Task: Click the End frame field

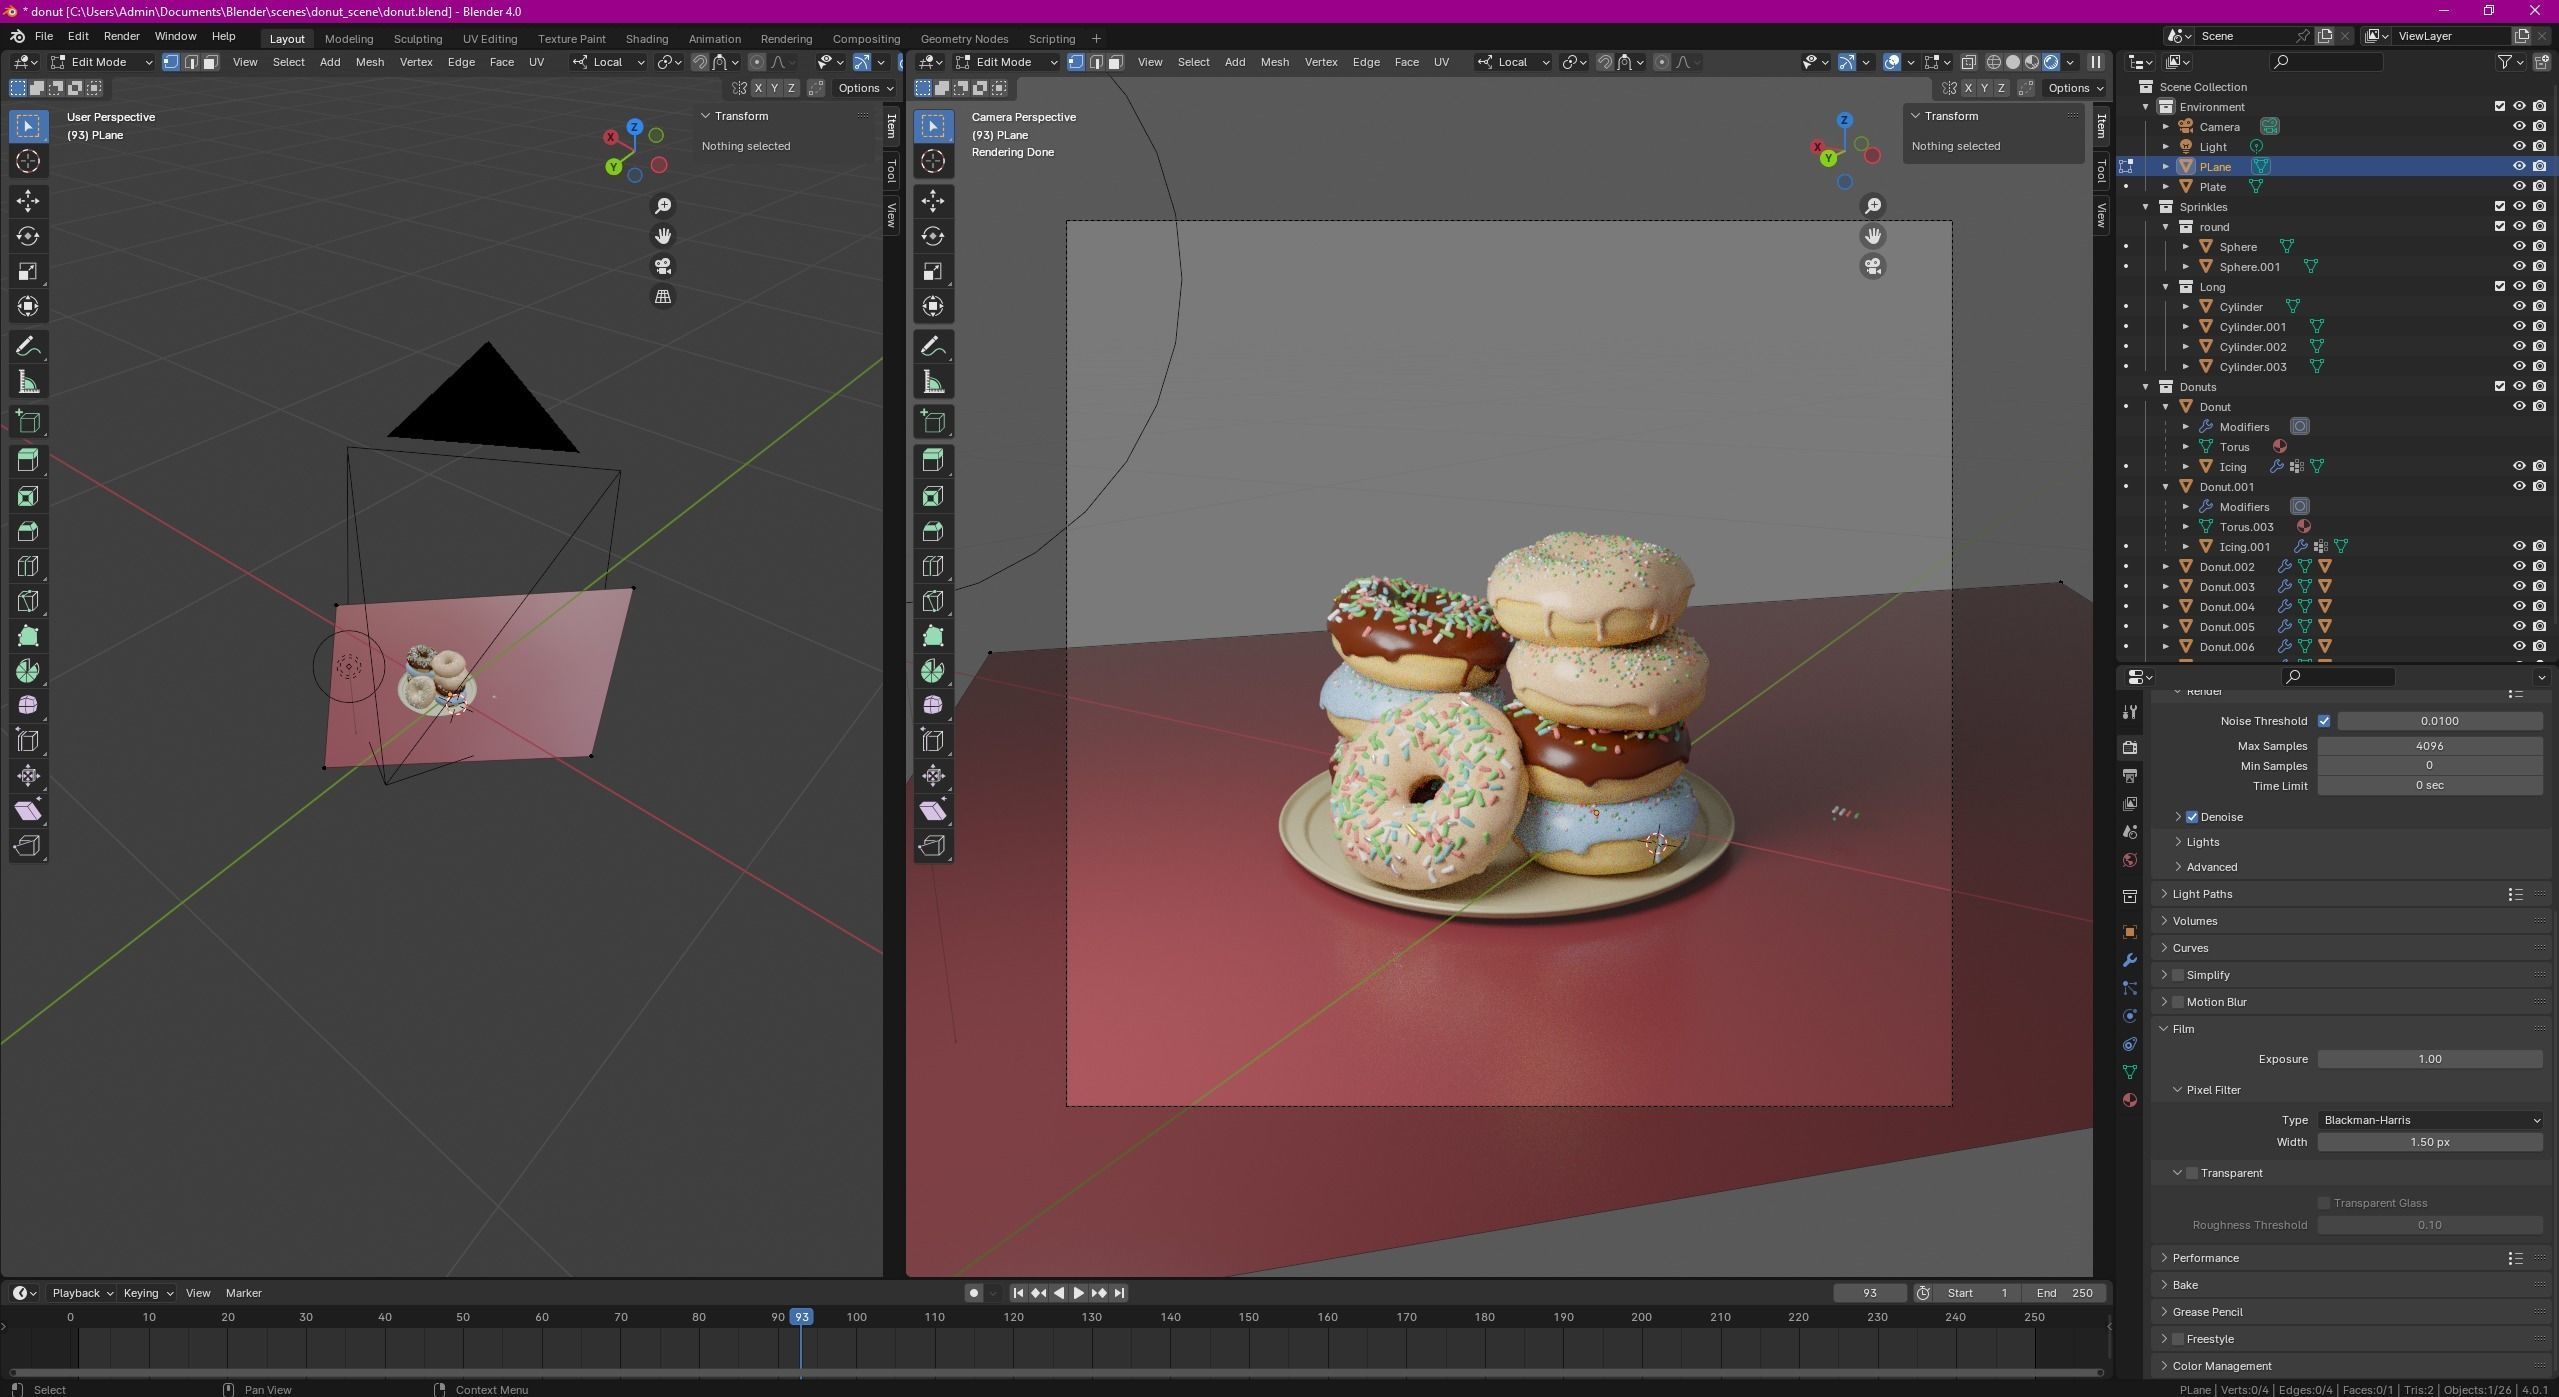Action: (2063, 1293)
